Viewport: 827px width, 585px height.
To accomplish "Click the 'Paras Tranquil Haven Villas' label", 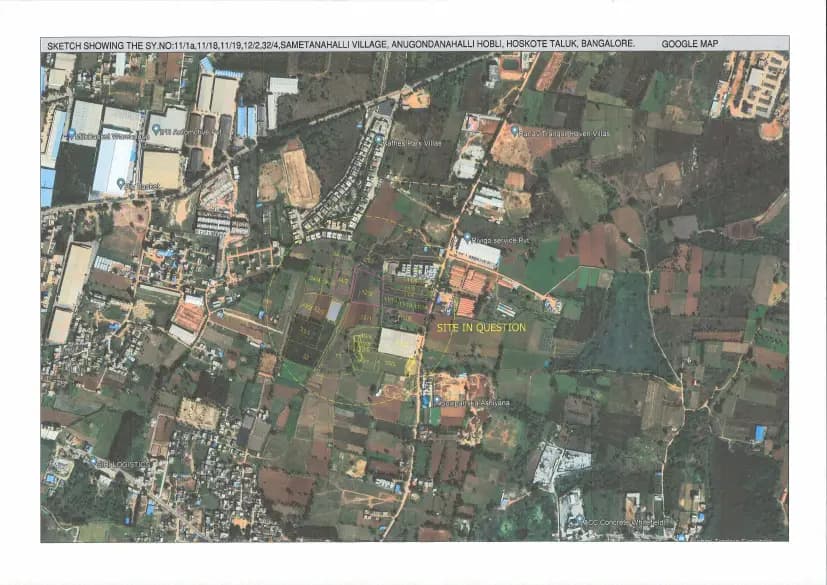I will [564, 133].
